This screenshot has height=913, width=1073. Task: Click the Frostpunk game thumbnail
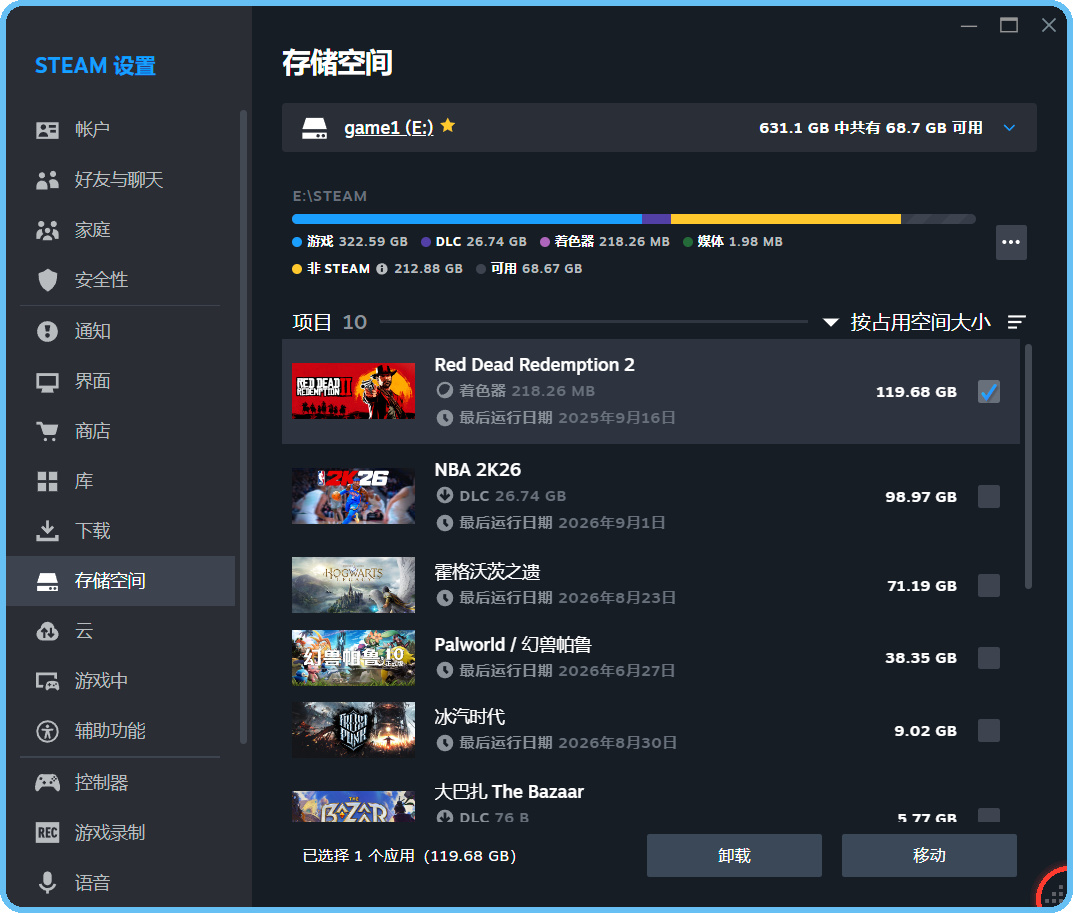coord(353,730)
